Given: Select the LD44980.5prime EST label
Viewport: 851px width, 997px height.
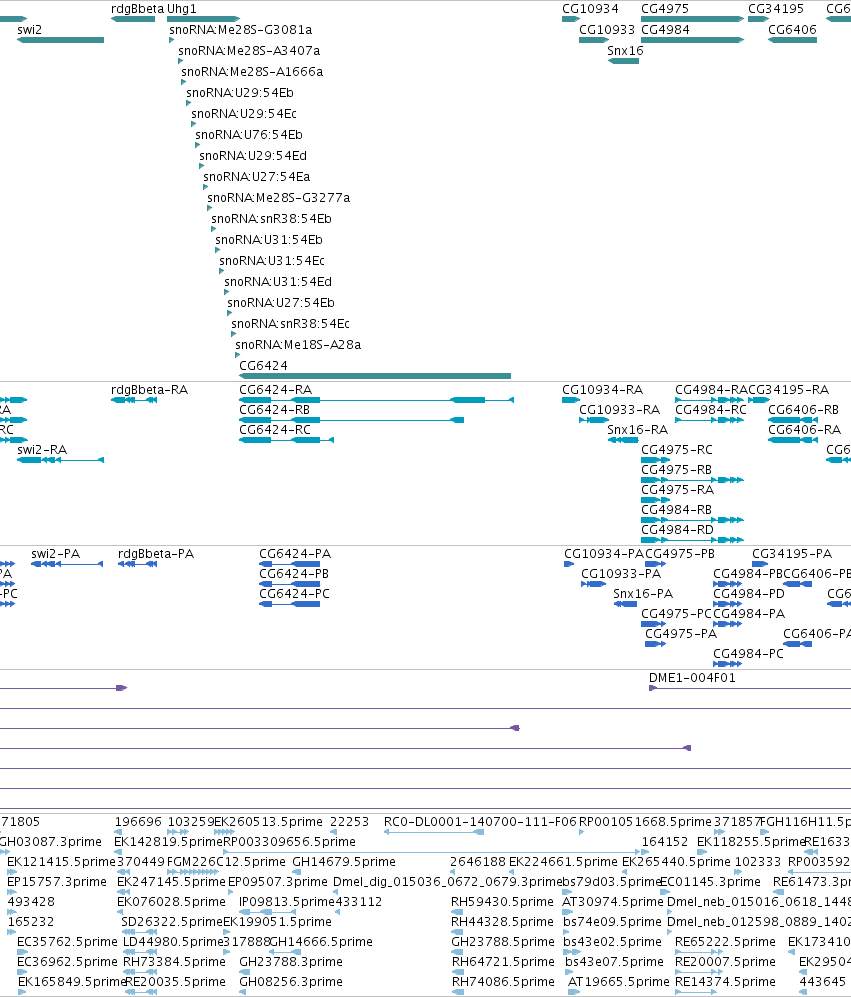Looking at the screenshot, I should (173, 942).
